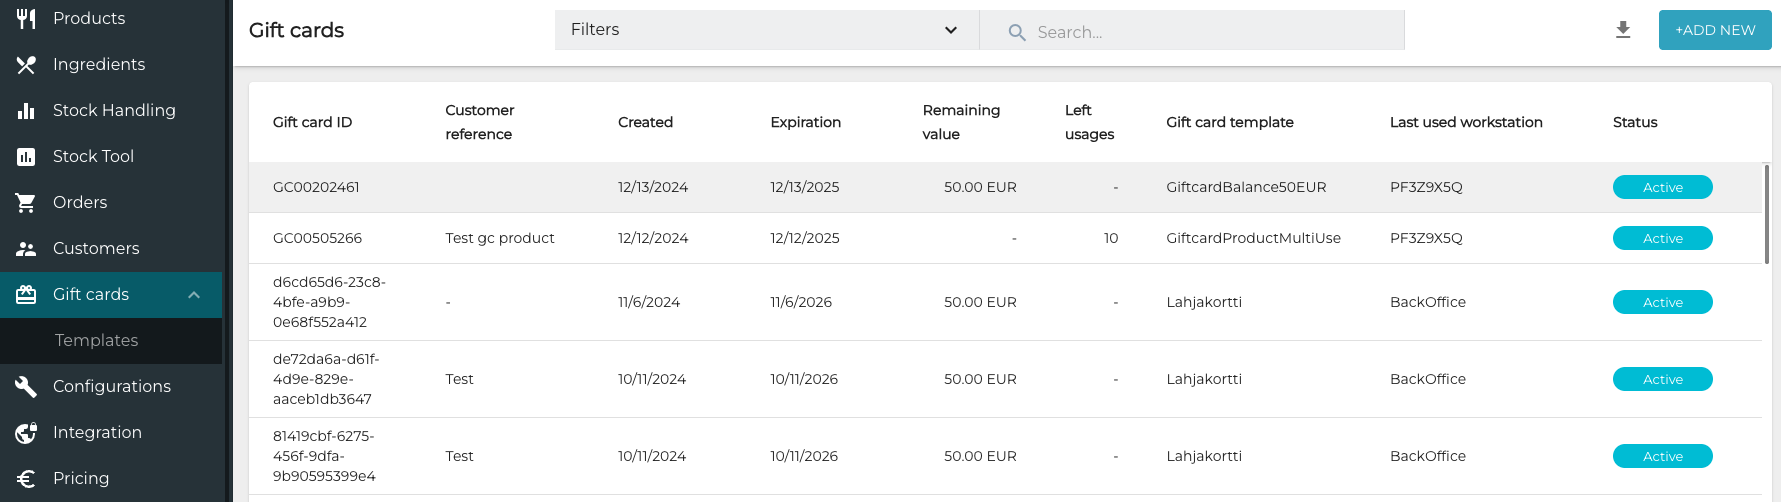Image resolution: width=1781 pixels, height=502 pixels.
Task: Collapse the Gift cards sidebar section
Action: point(194,294)
